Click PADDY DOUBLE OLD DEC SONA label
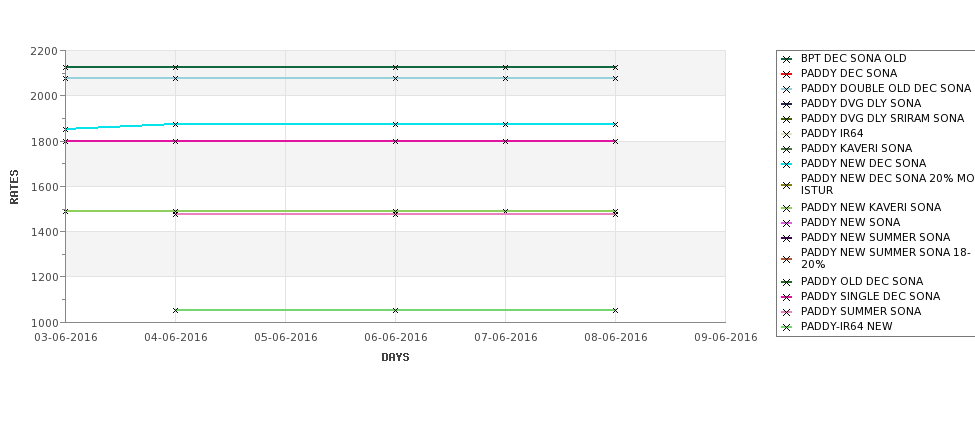The height and width of the screenshot is (429, 975). point(885,88)
